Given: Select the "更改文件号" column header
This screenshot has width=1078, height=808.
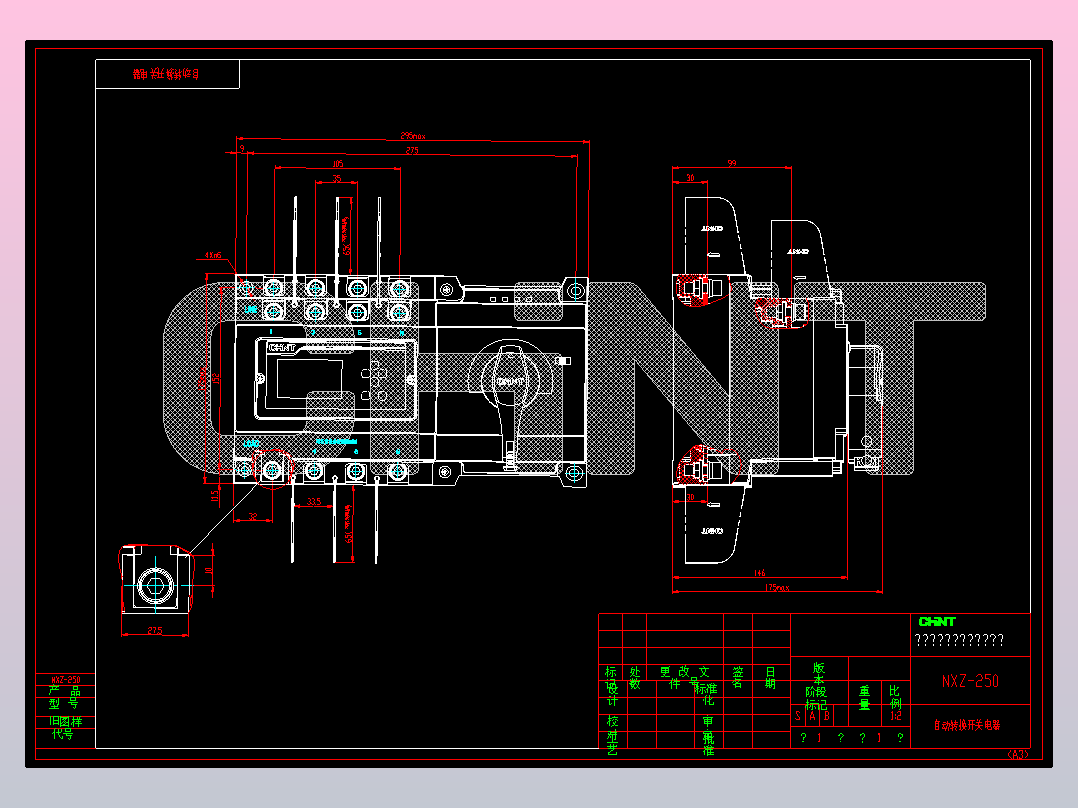Looking at the screenshot, I should (685, 677).
